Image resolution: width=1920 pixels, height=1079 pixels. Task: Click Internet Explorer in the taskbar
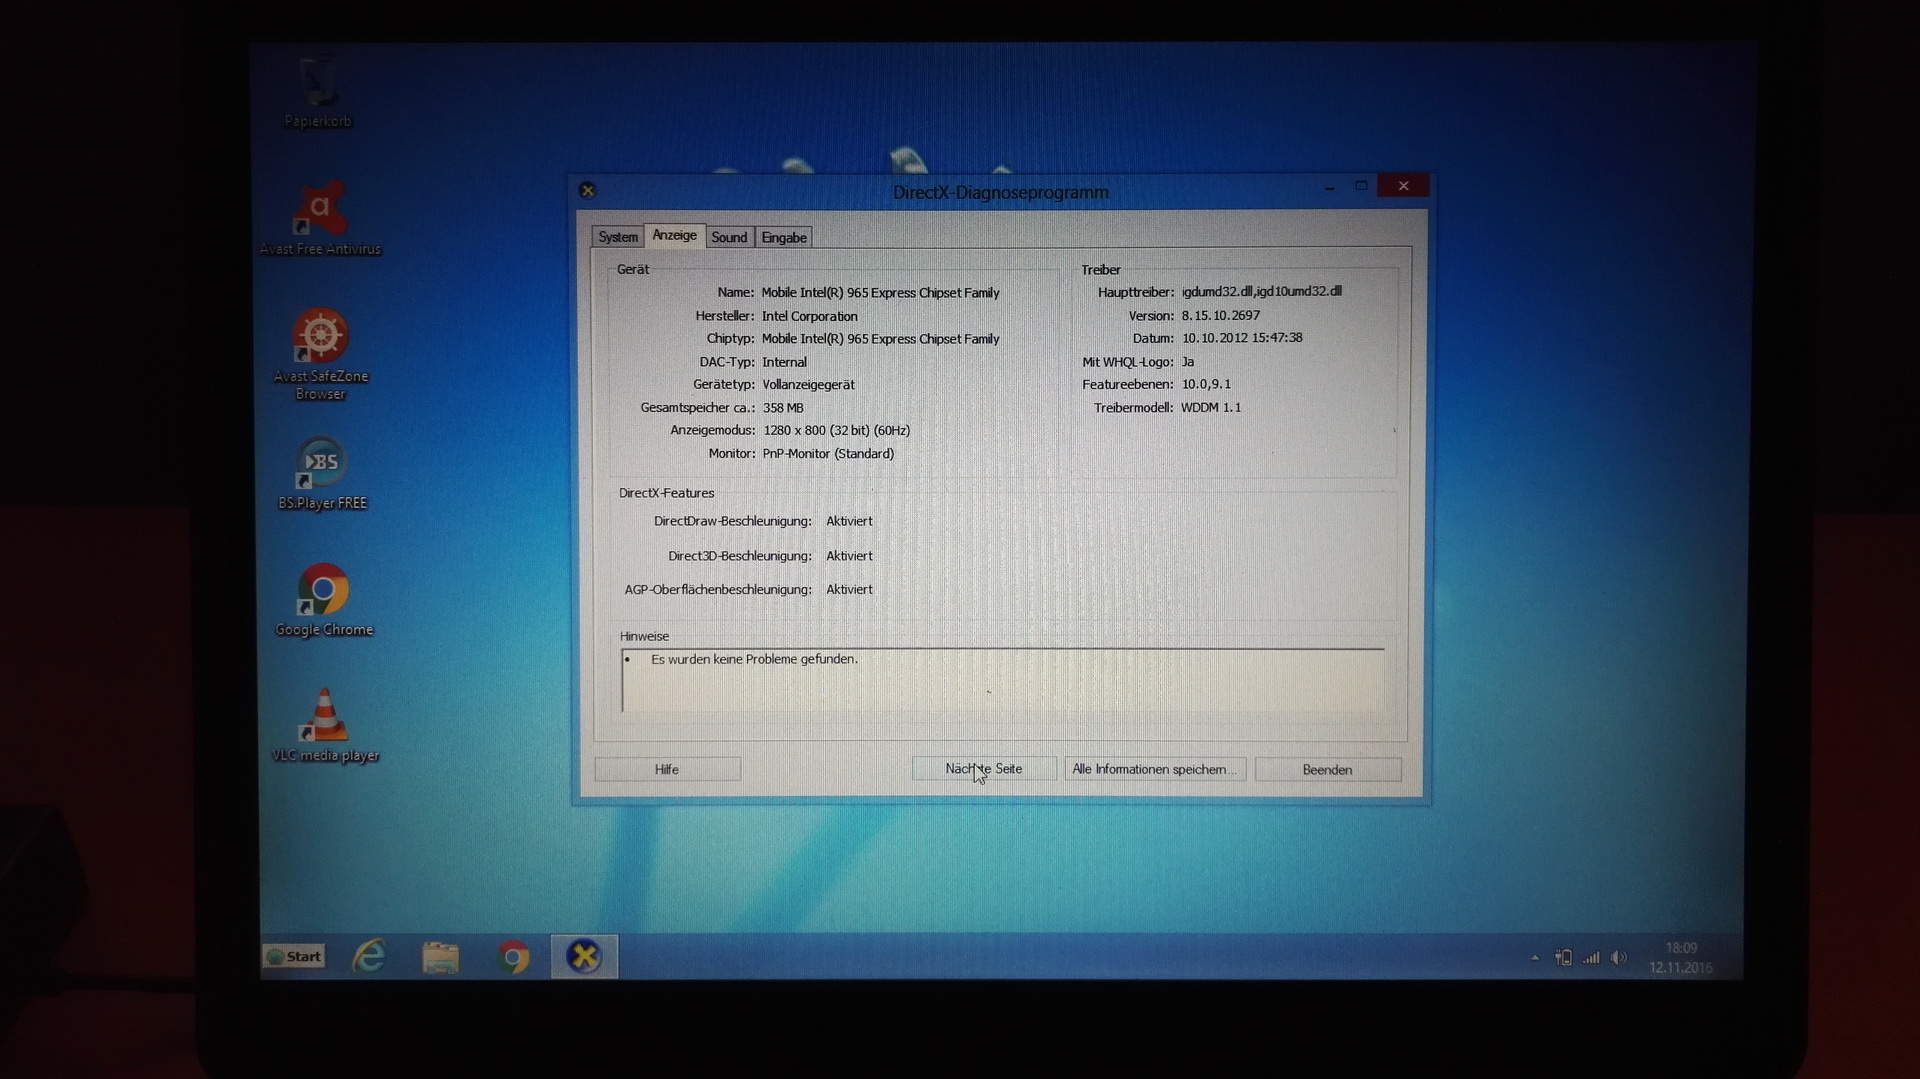[x=369, y=957]
